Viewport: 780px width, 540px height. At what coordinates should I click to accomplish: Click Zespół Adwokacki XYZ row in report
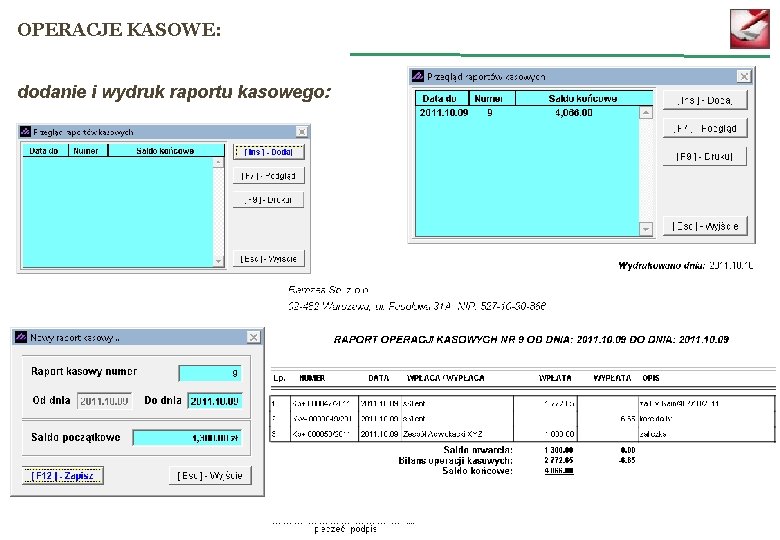pos(522,434)
